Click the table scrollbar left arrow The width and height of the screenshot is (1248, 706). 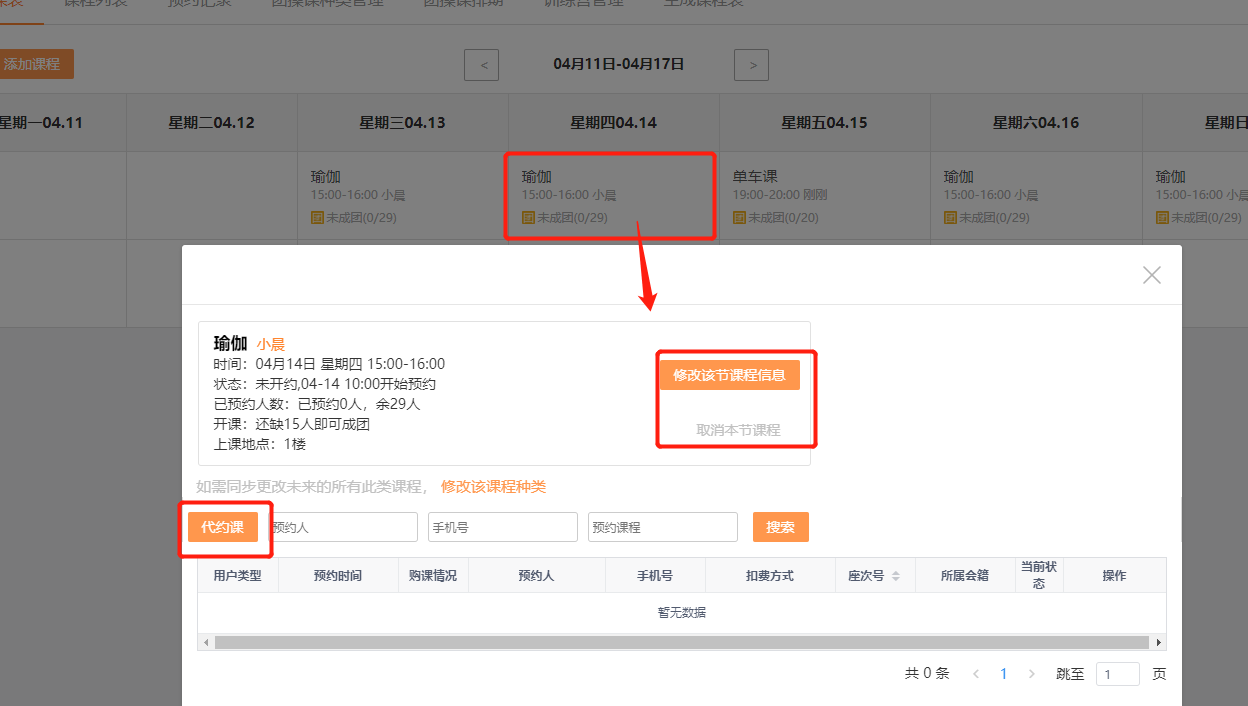coord(204,642)
